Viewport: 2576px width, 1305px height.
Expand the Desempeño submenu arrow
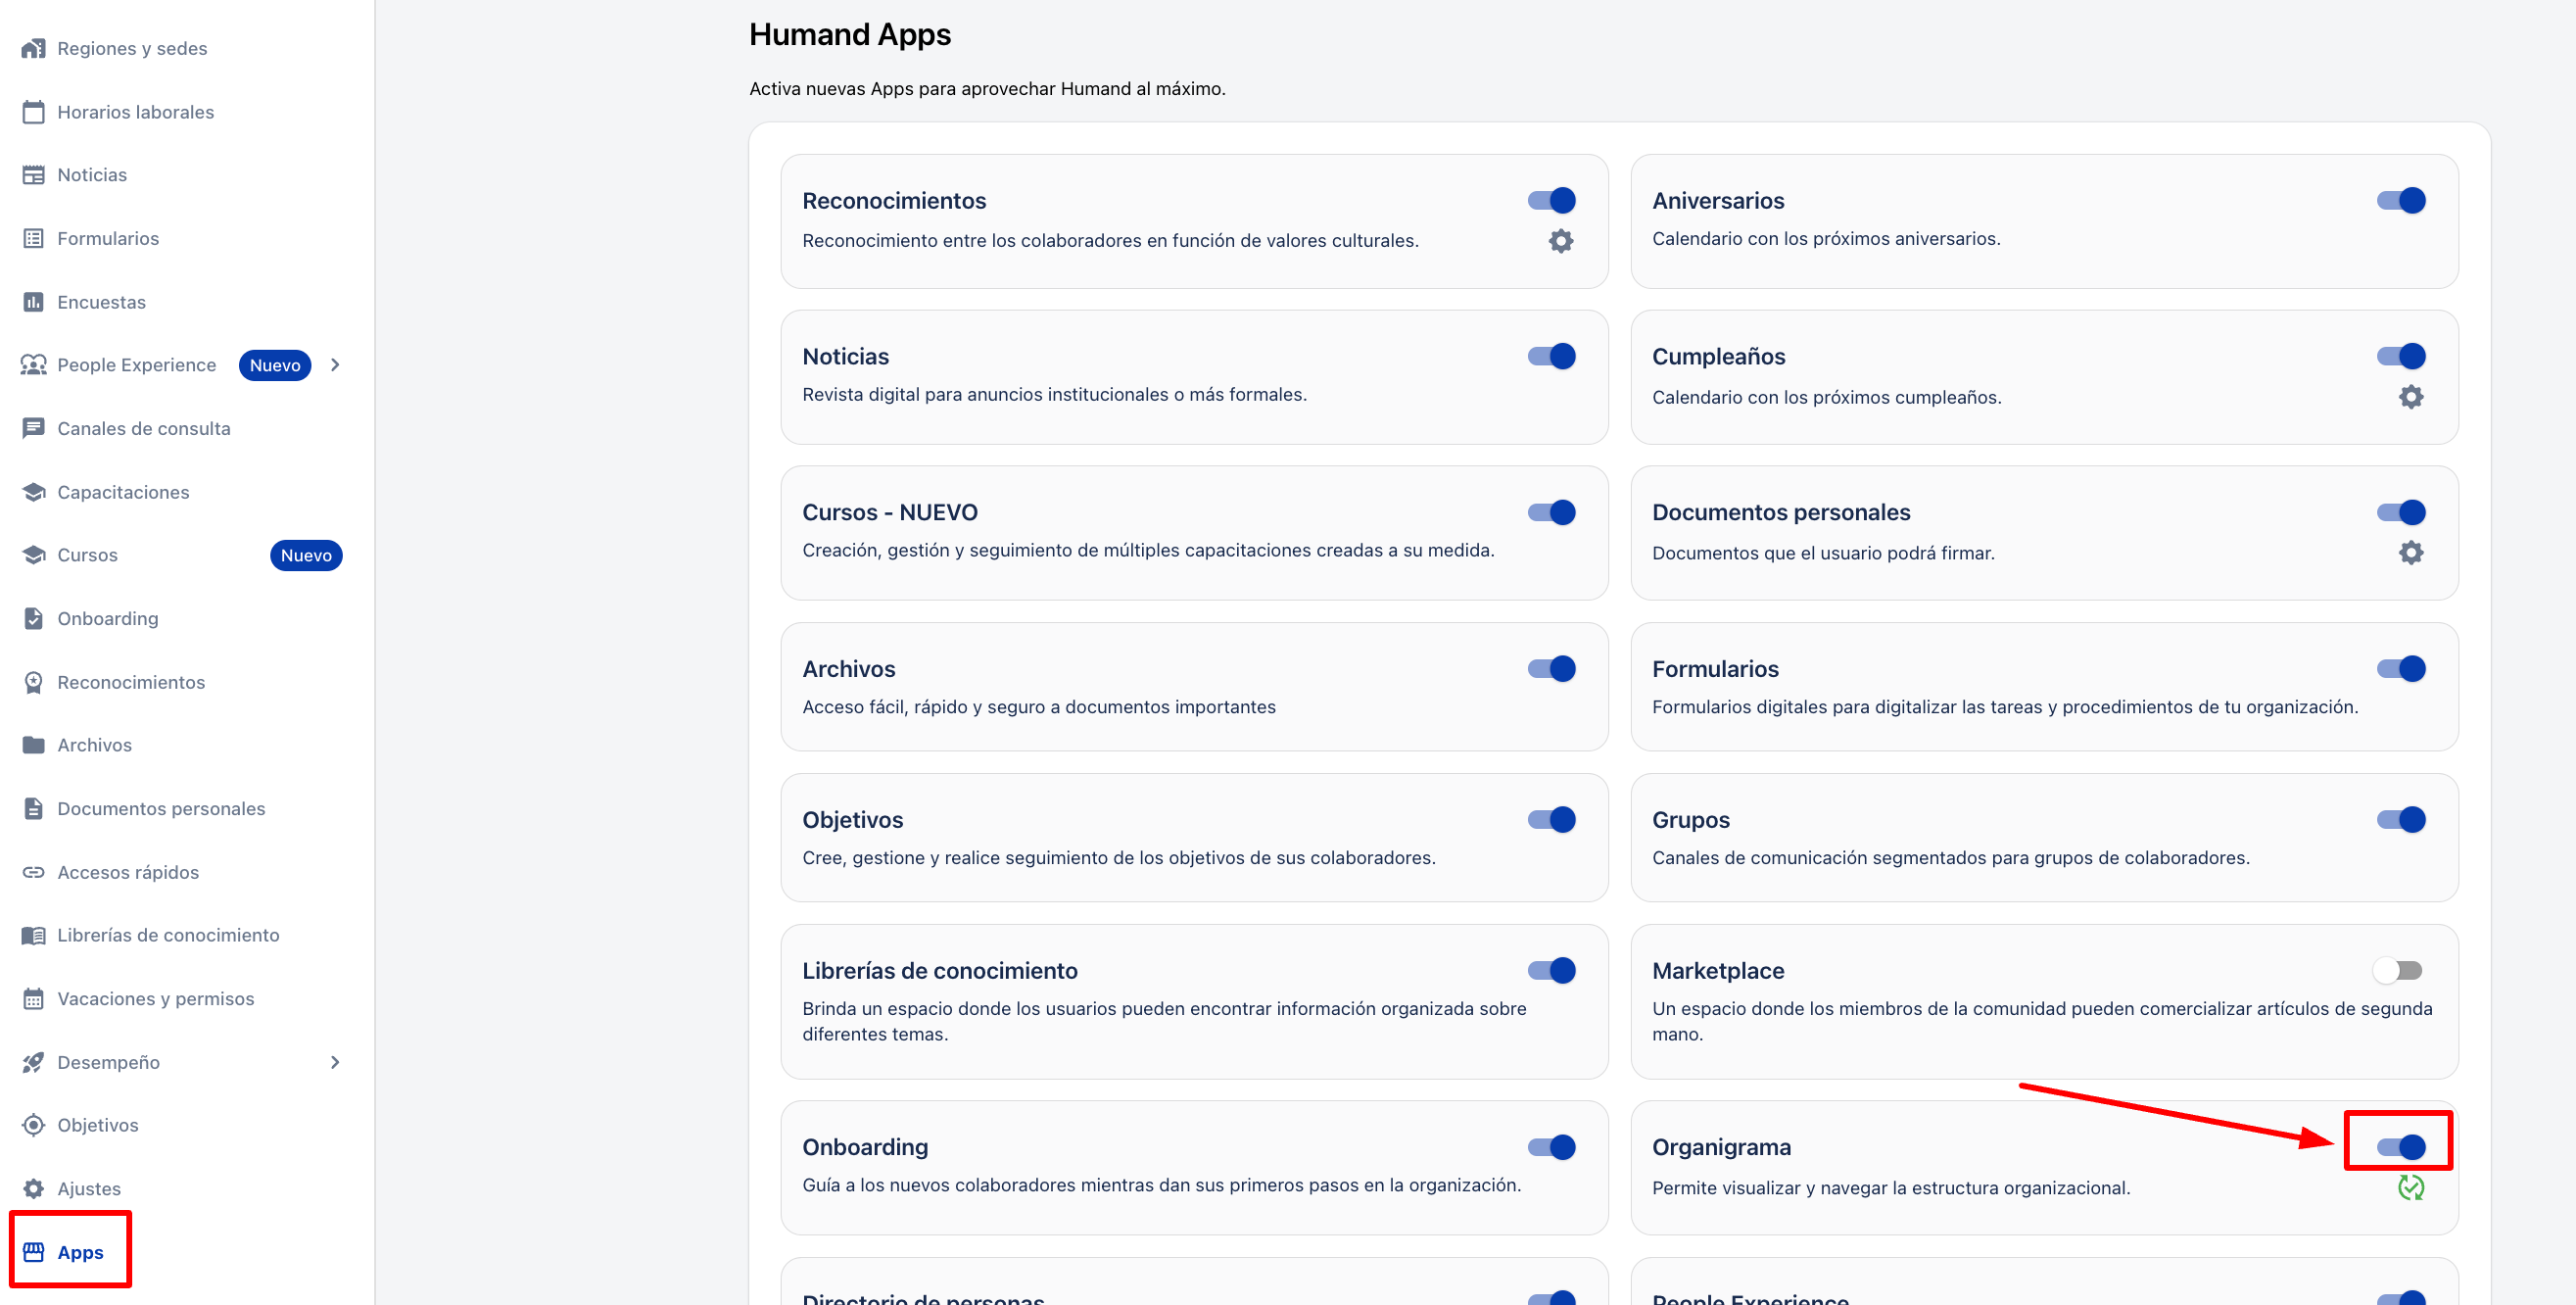click(x=335, y=1062)
